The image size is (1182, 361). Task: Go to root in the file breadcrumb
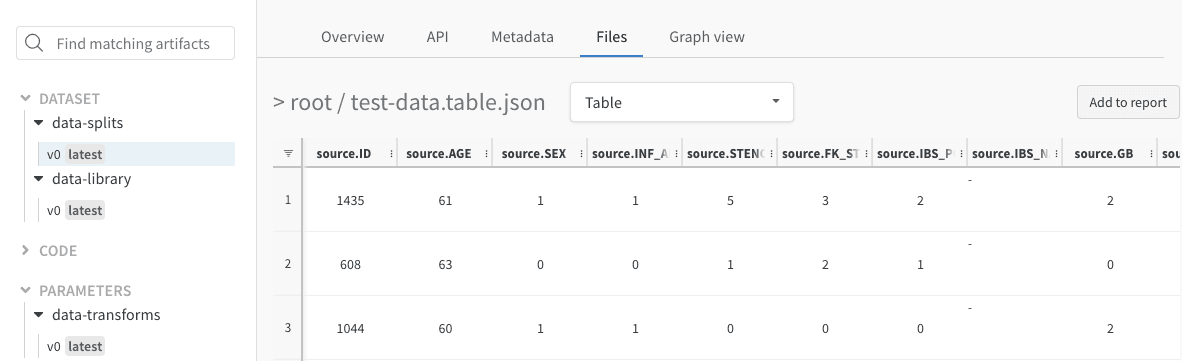click(x=311, y=102)
